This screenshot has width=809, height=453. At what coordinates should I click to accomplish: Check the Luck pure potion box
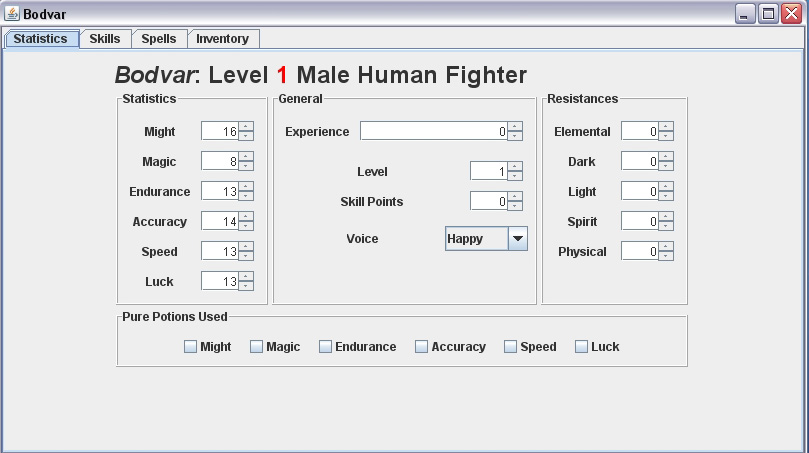pyautogui.click(x=581, y=347)
